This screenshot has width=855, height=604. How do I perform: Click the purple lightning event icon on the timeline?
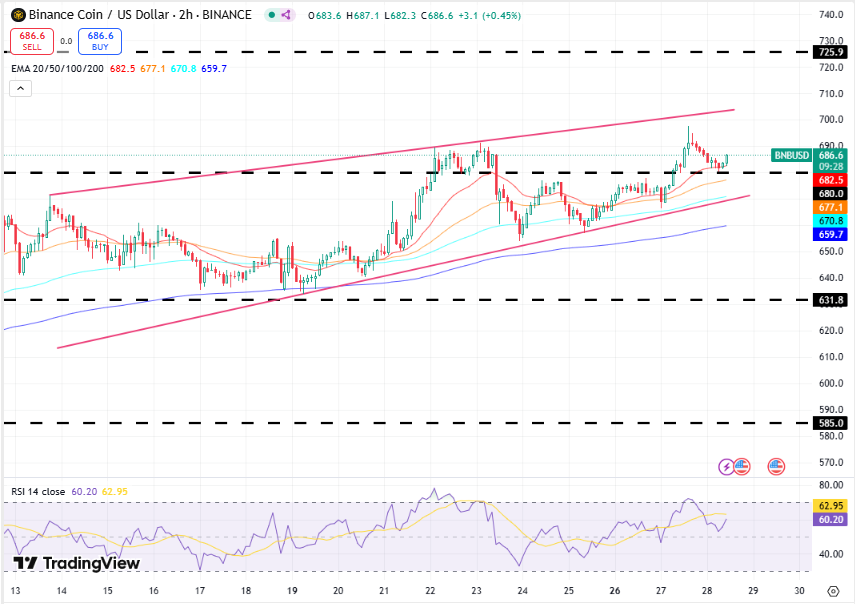pos(726,467)
